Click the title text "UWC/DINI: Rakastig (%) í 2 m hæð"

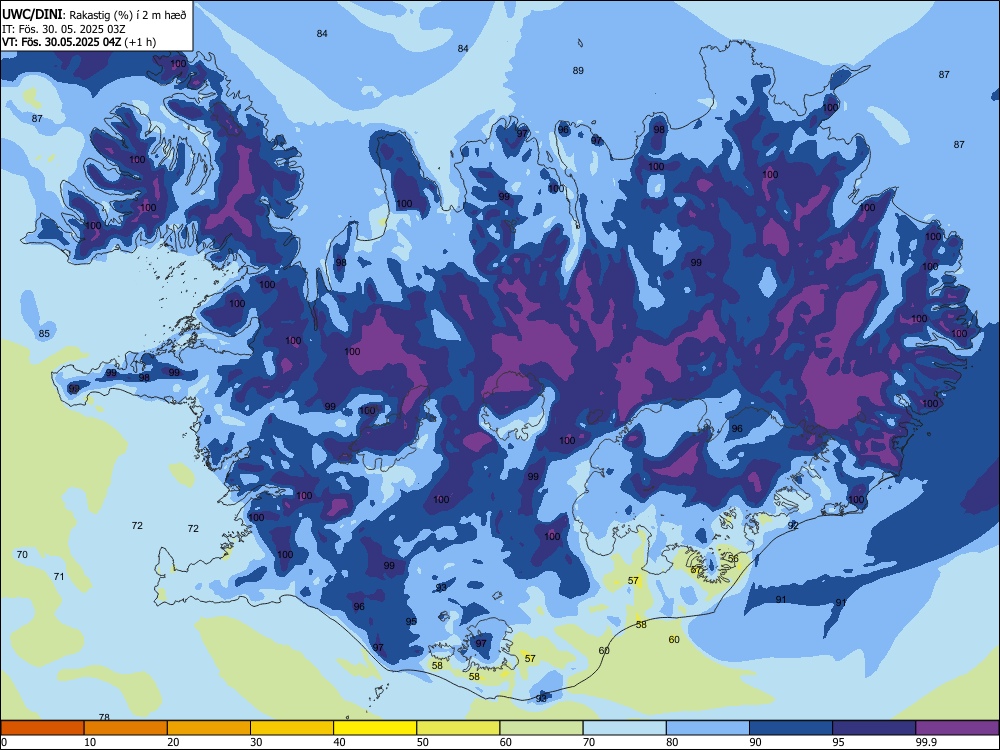click(94, 15)
